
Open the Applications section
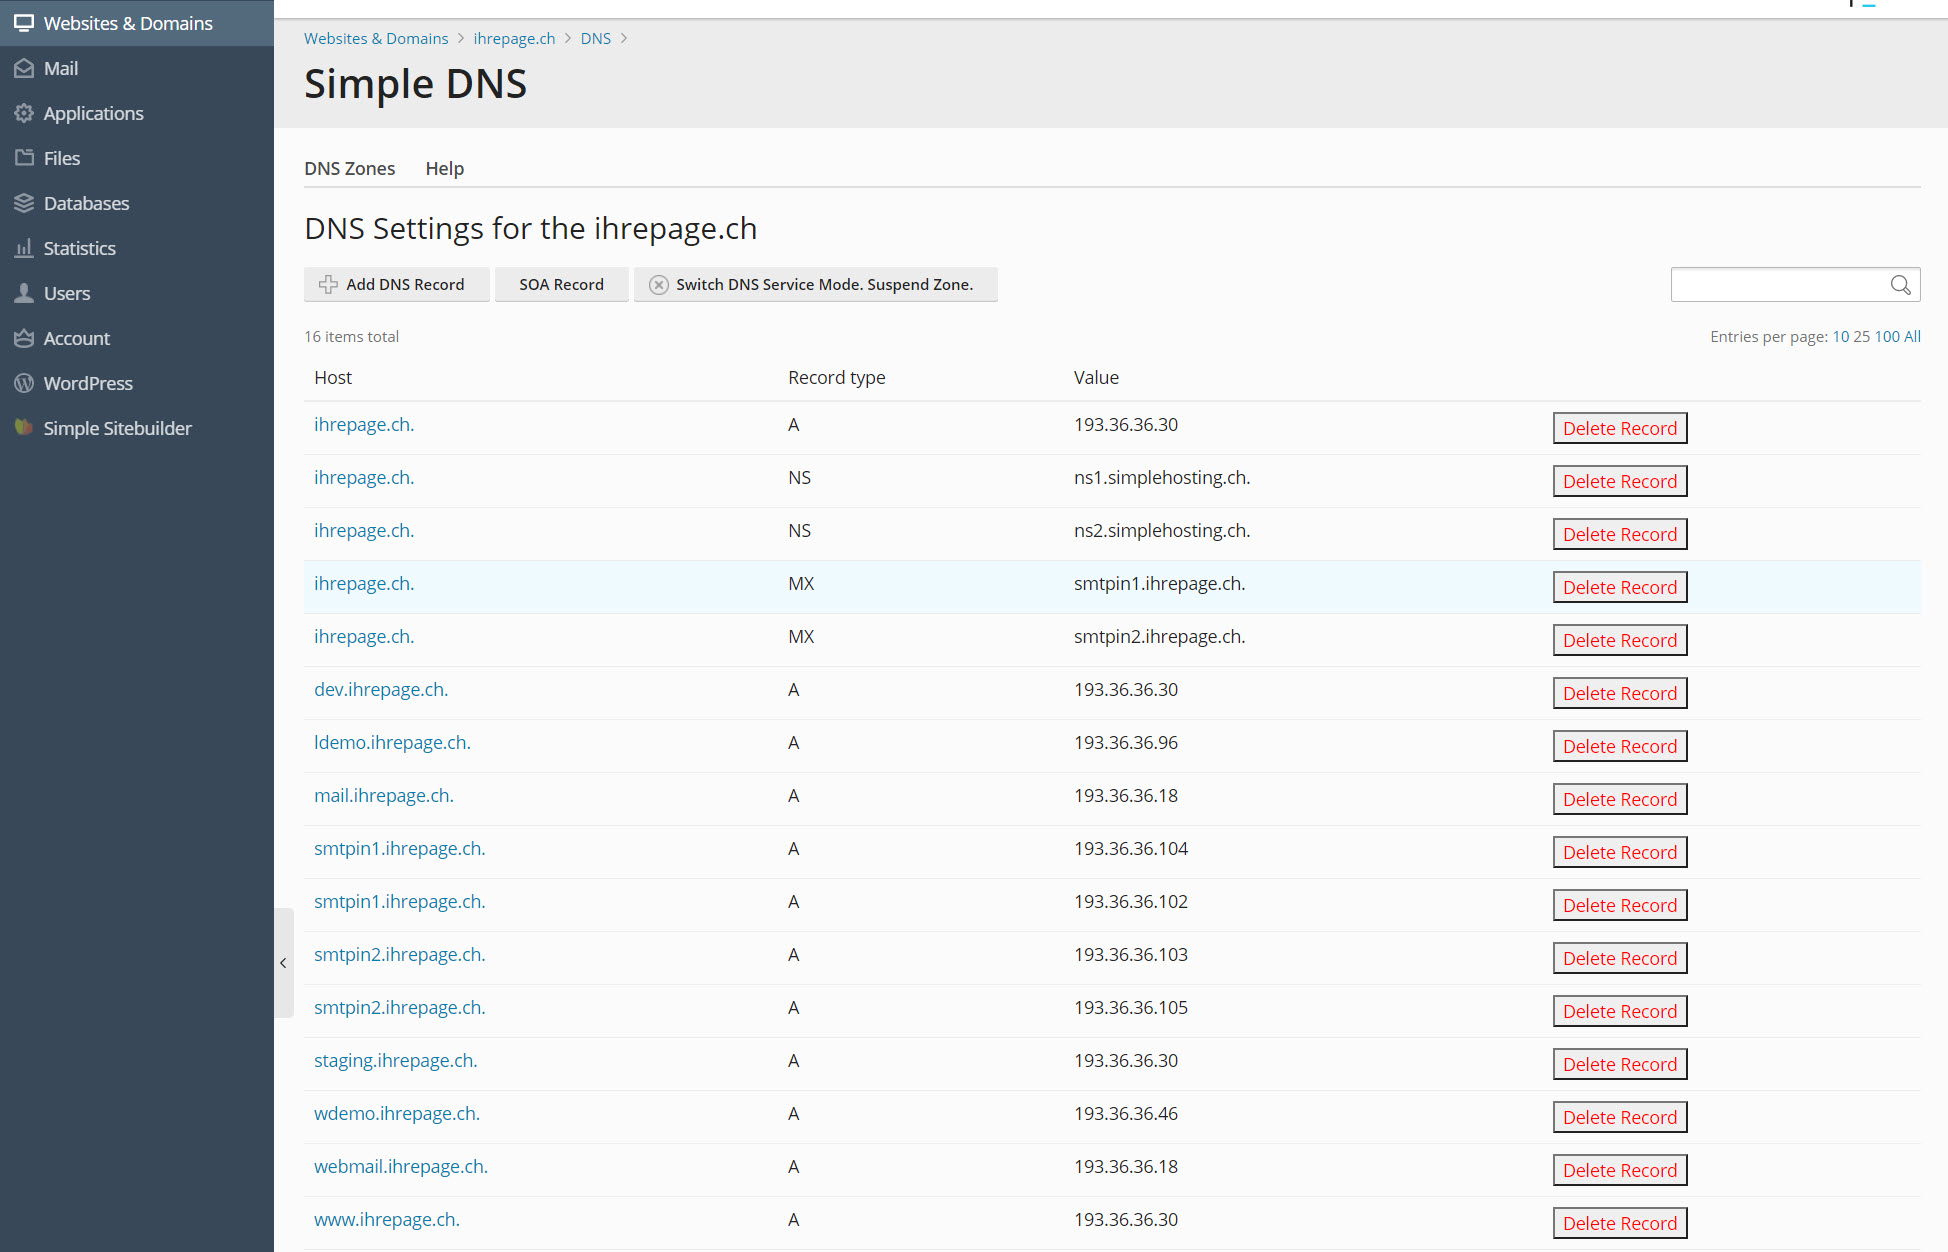click(92, 113)
